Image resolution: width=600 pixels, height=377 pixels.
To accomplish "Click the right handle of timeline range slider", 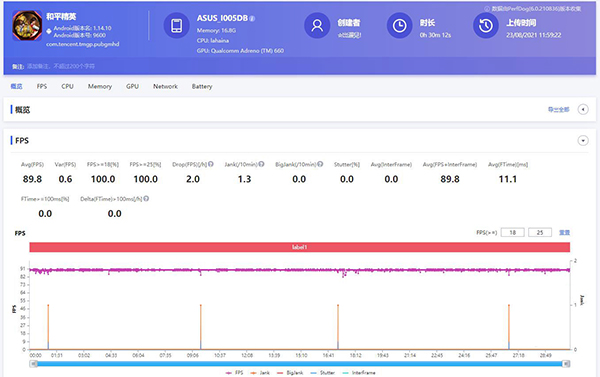I will pyautogui.click(x=566, y=364).
